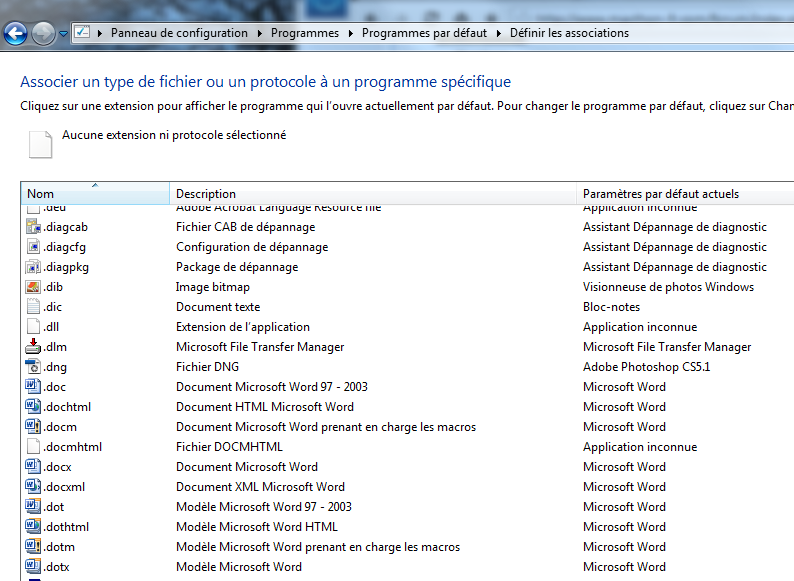Image resolution: width=794 pixels, height=581 pixels.
Task: Select the .docx Word document icon
Action: coord(33,467)
